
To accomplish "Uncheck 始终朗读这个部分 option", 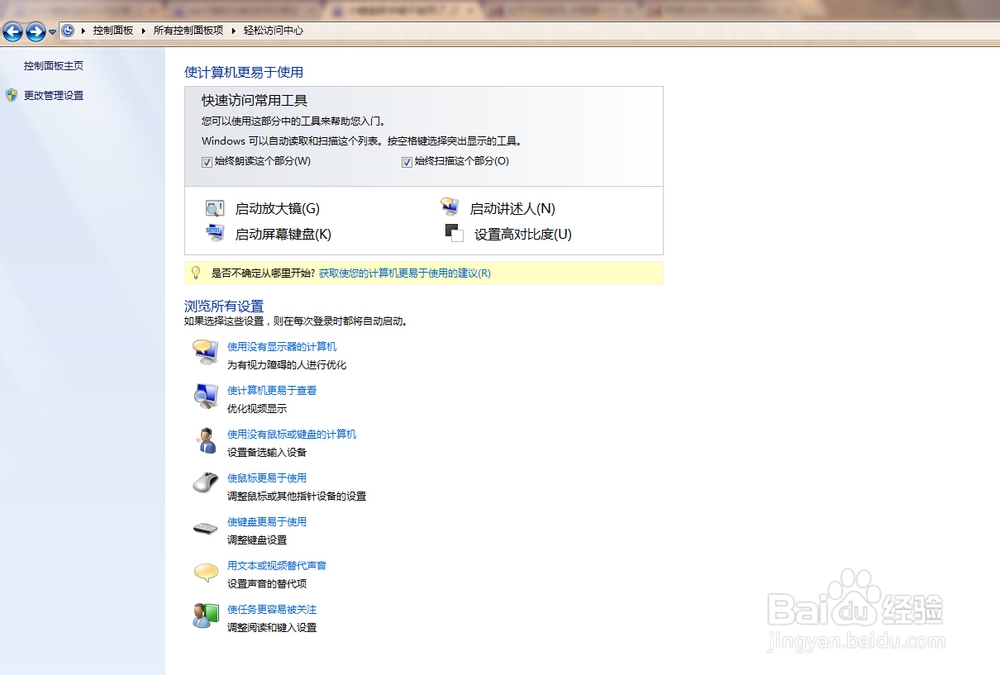I will [208, 161].
